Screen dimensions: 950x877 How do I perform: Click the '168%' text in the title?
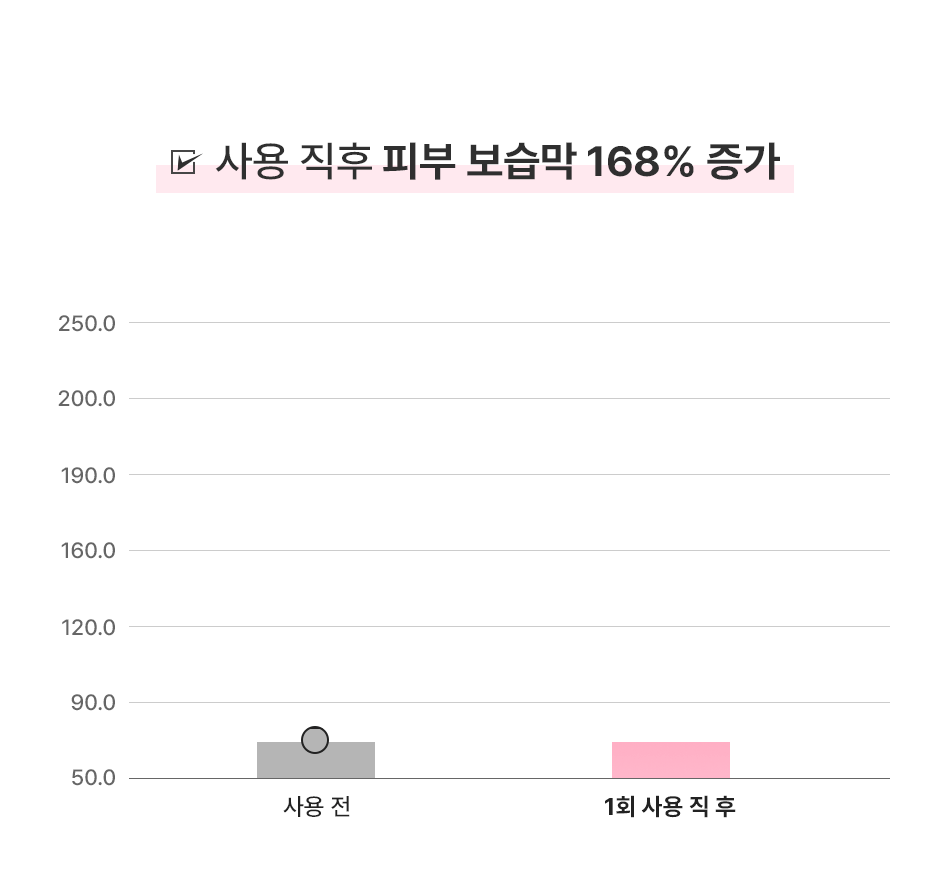pyautogui.click(x=639, y=162)
